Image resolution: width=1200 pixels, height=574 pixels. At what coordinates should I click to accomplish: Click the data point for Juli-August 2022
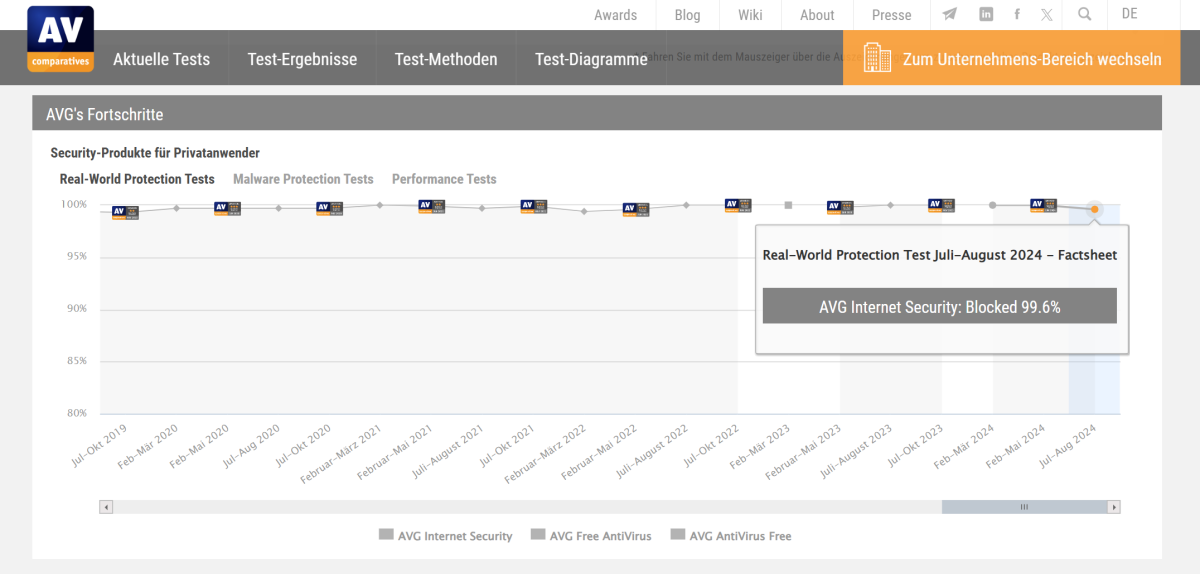pyautogui.click(x=686, y=205)
